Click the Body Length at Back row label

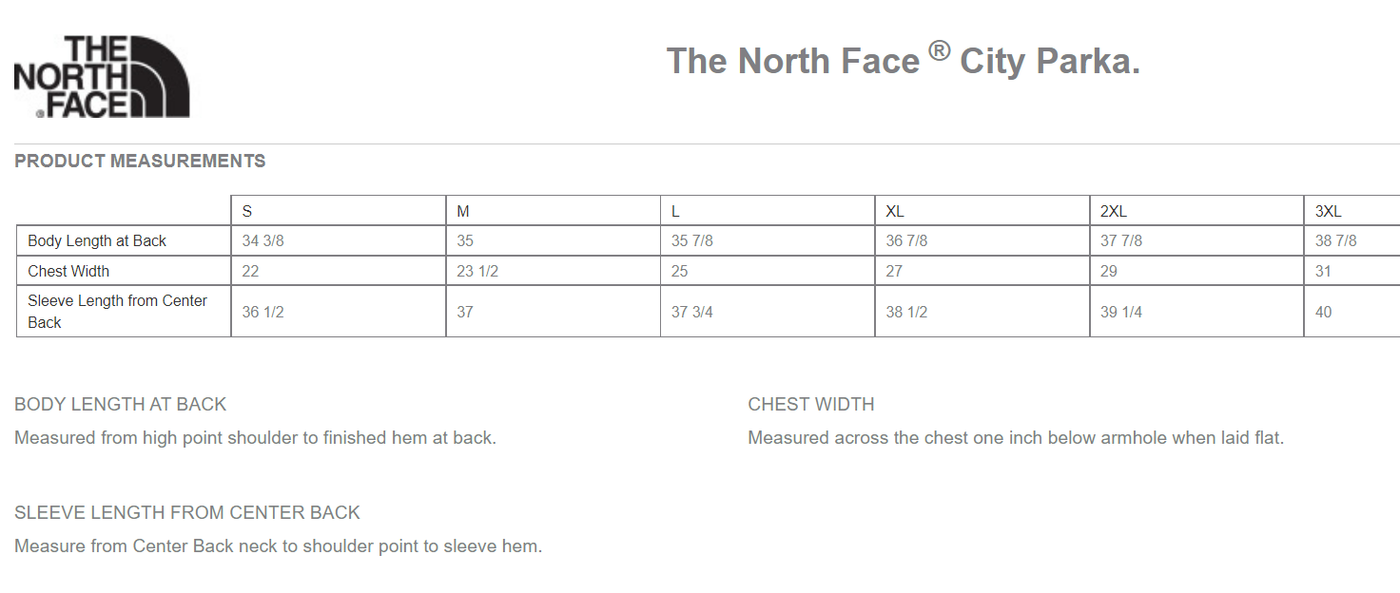click(97, 241)
